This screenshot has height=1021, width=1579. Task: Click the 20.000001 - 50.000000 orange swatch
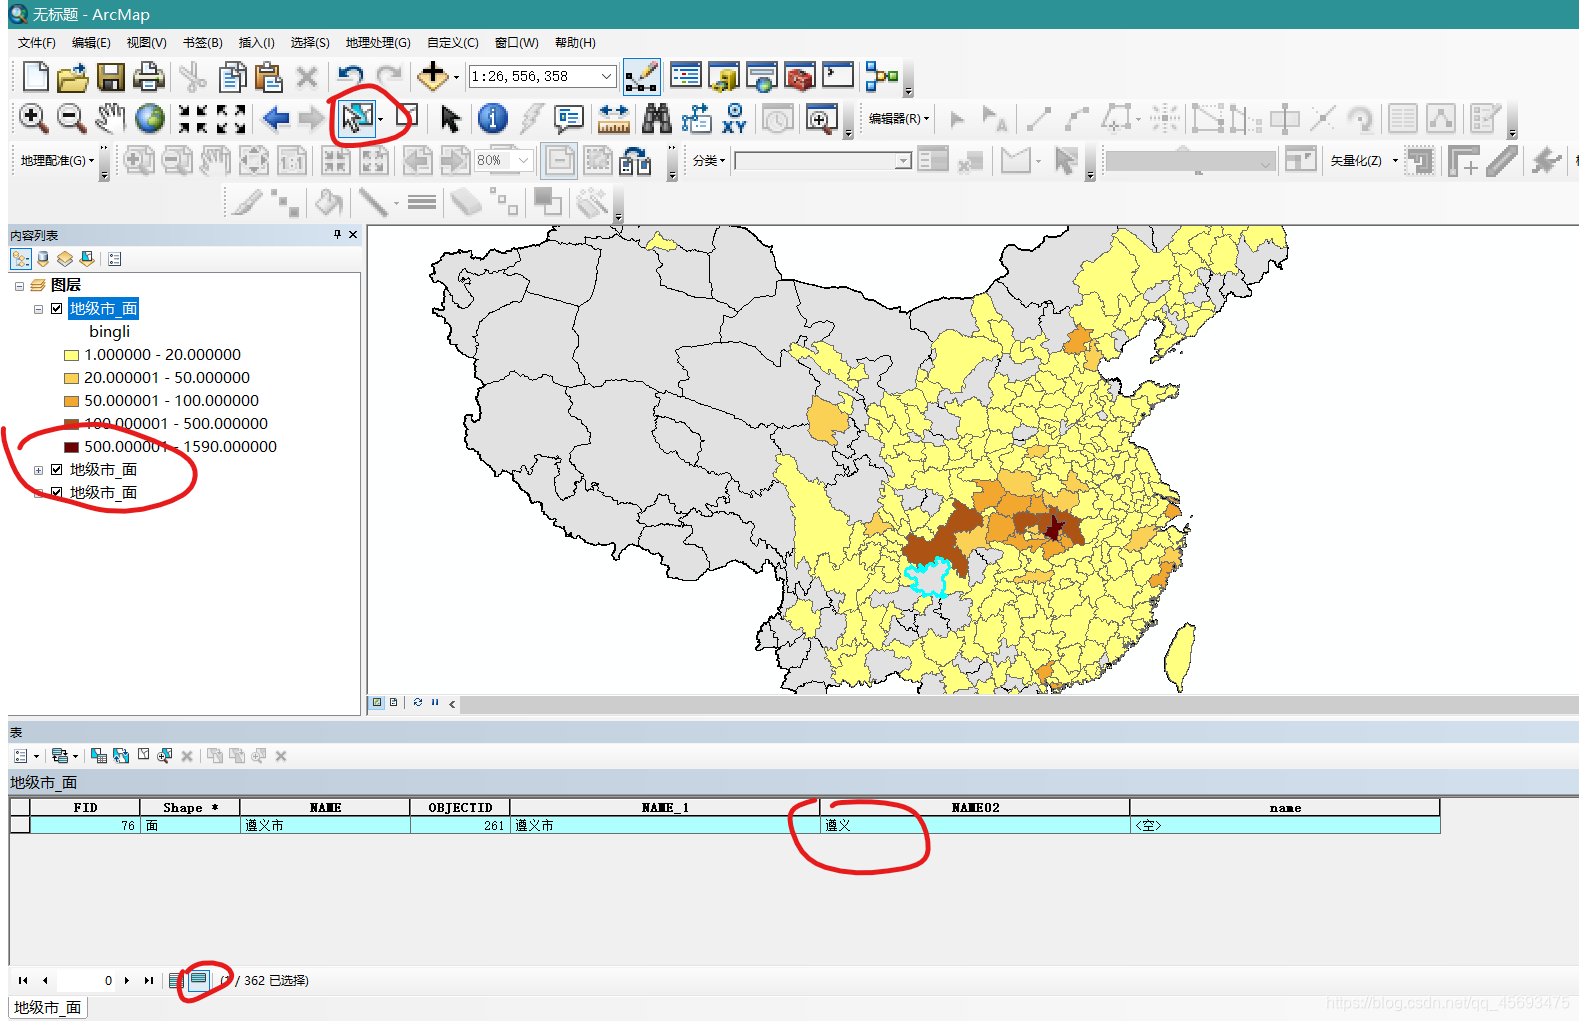pyautogui.click(x=71, y=378)
